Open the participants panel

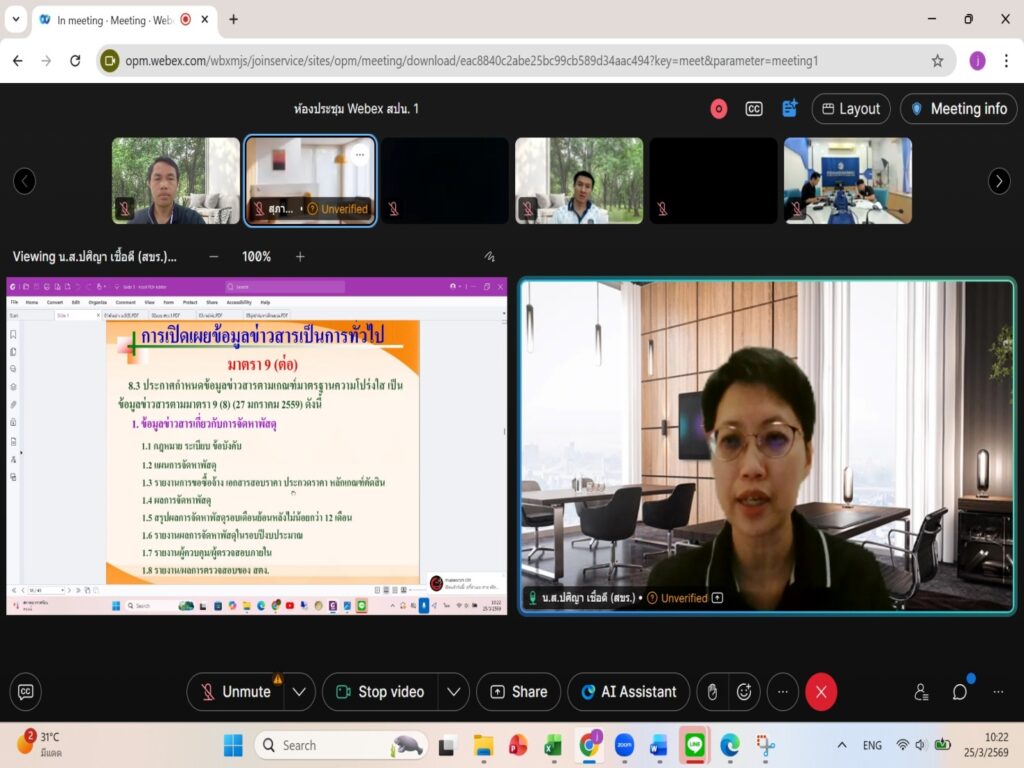pyautogui.click(x=921, y=692)
